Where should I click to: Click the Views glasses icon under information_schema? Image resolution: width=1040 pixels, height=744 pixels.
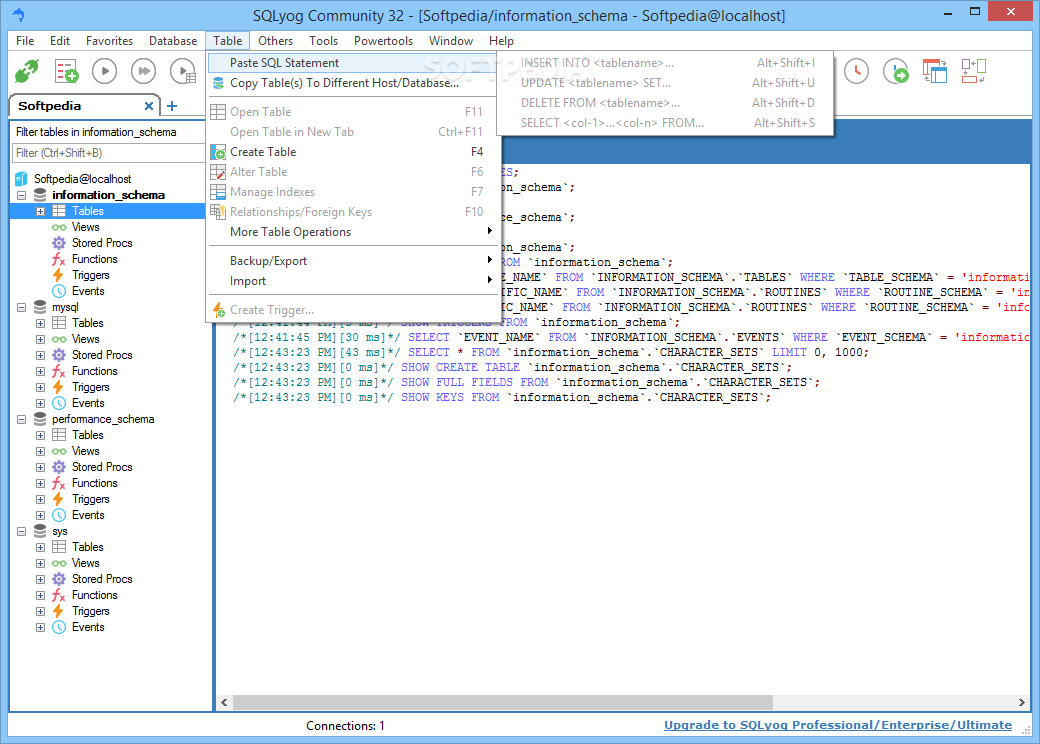pos(59,227)
